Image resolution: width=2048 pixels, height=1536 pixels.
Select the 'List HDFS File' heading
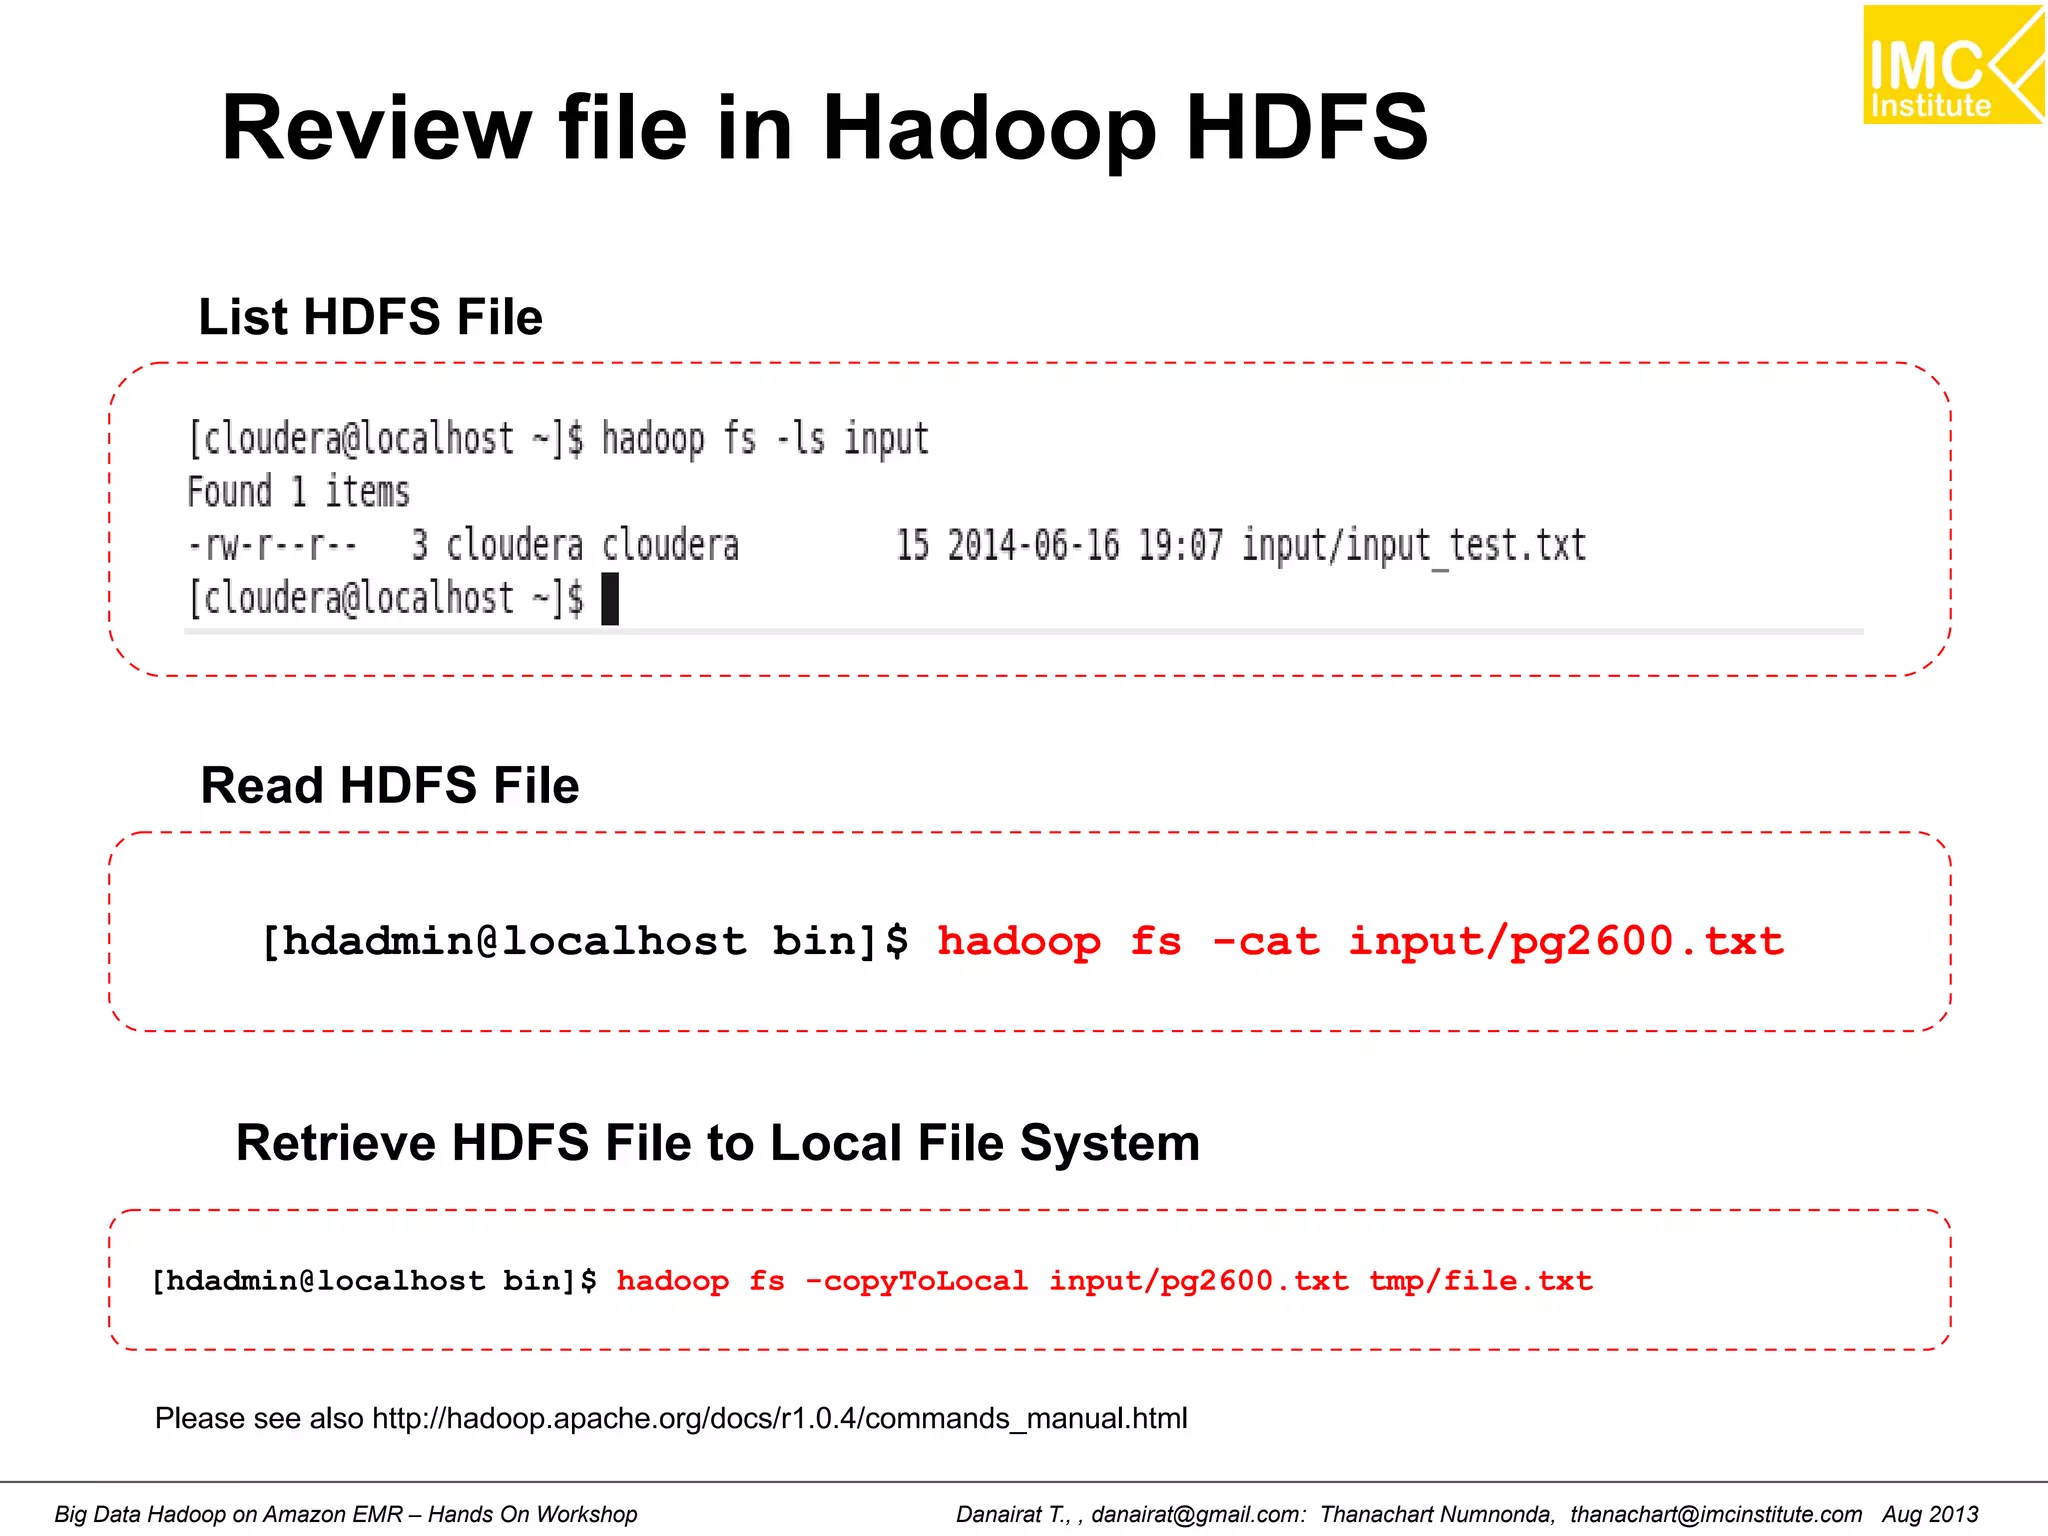(x=370, y=317)
